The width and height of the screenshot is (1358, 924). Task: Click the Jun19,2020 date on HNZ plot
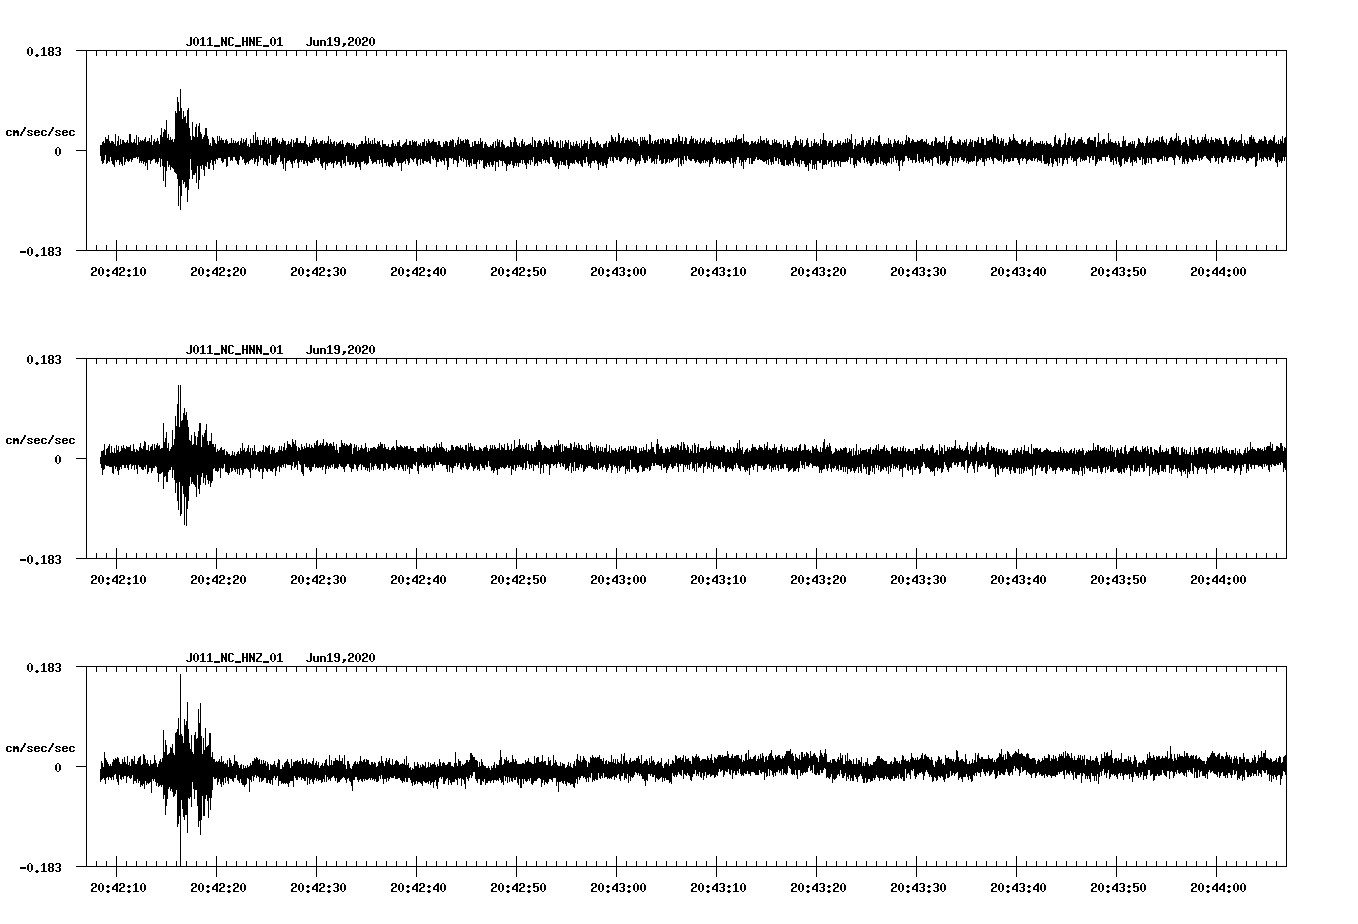341,658
